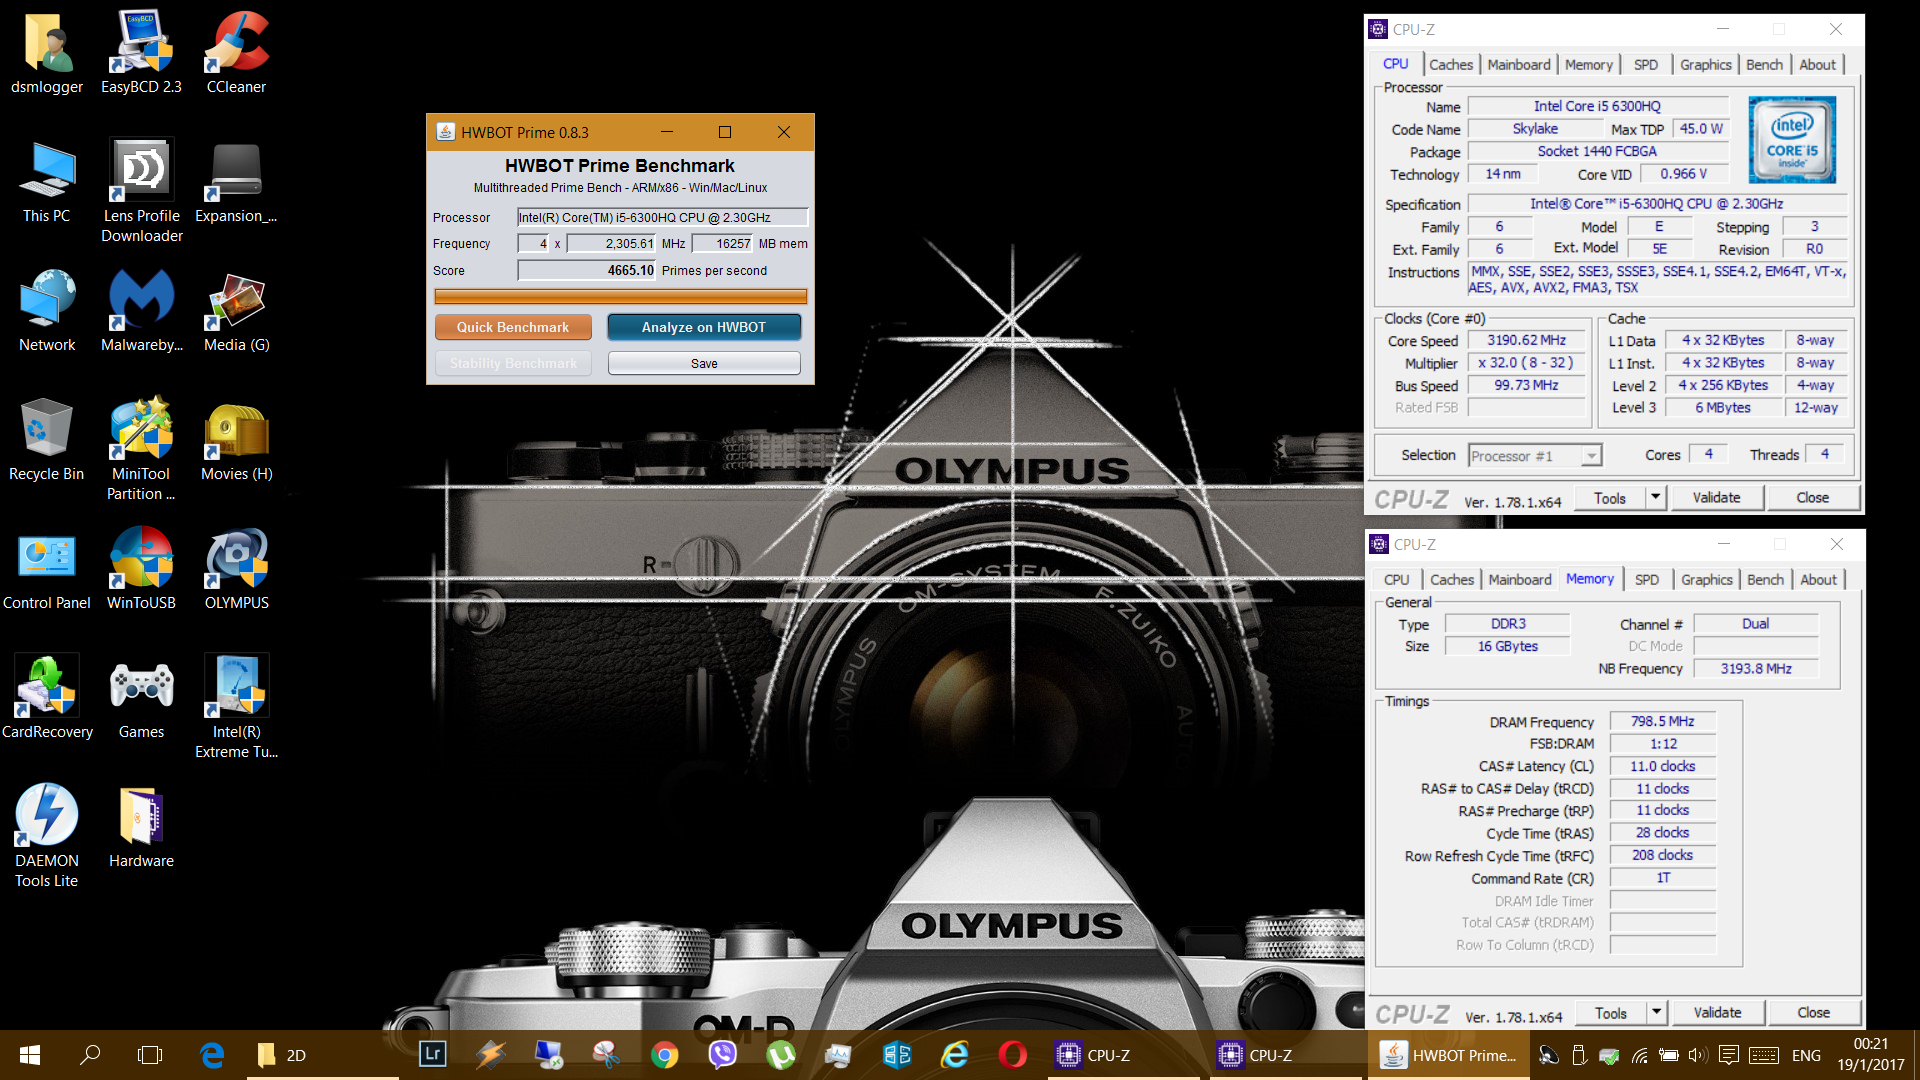Open Task View on the taskbar
This screenshot has width=1920, height=1080.
[150, 1055]
